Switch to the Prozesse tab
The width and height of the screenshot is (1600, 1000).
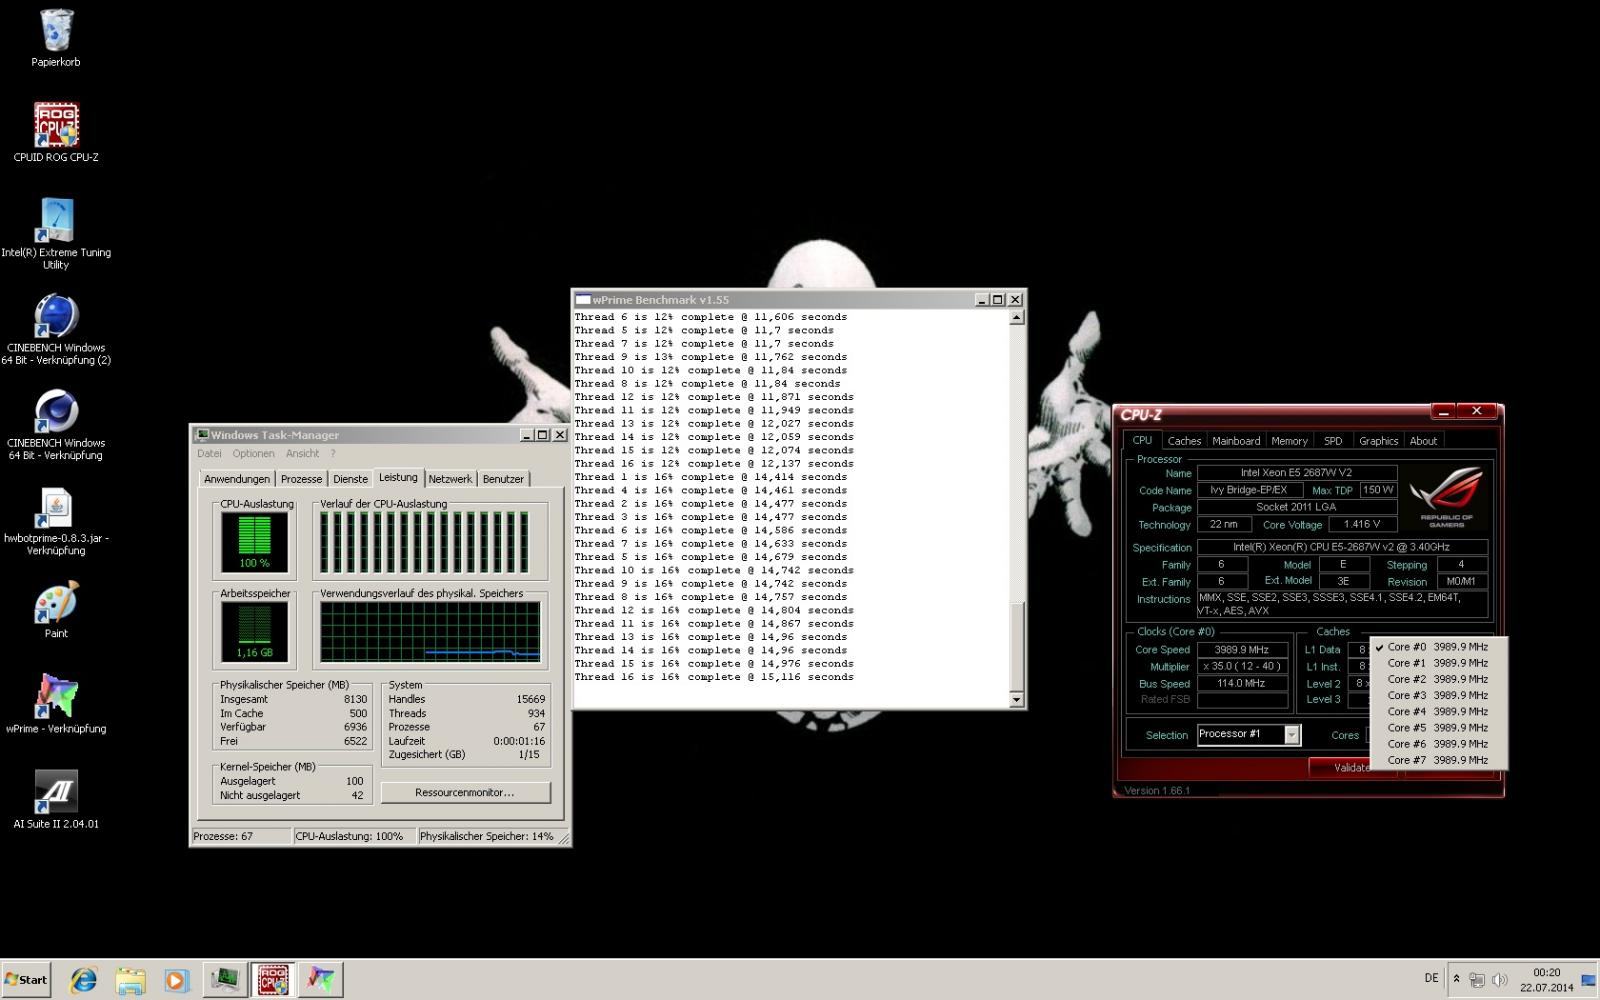click(301, 479)
